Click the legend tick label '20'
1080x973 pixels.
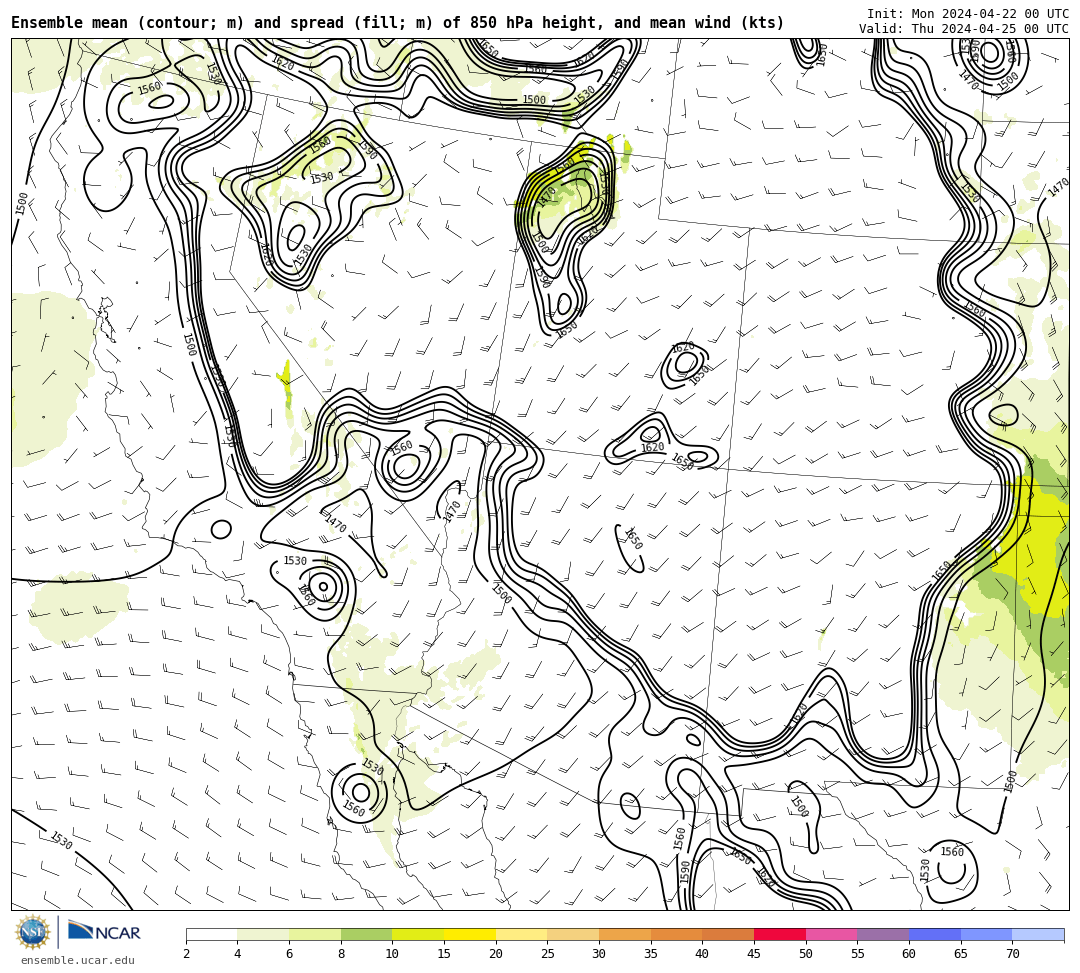pyautogui.click(x=495, y=954)
